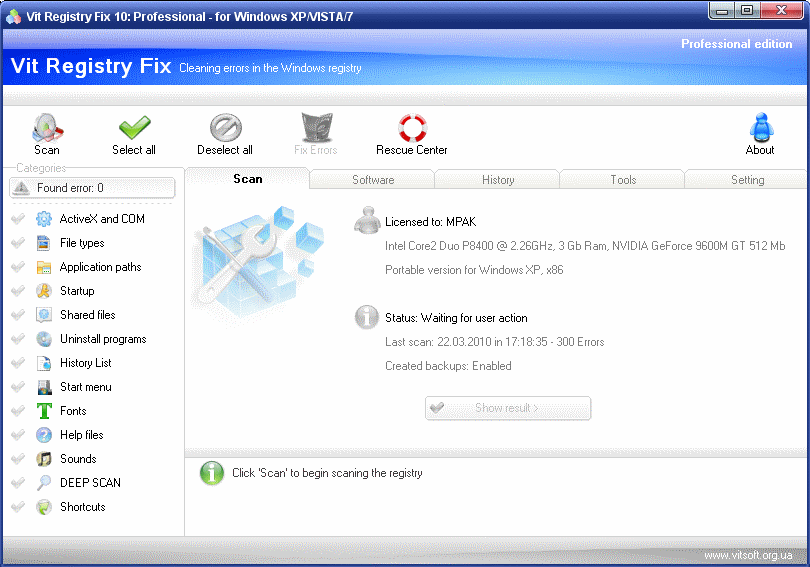Click the Fix Errors trash icon
810x567 pixels.
click(317, 128)
